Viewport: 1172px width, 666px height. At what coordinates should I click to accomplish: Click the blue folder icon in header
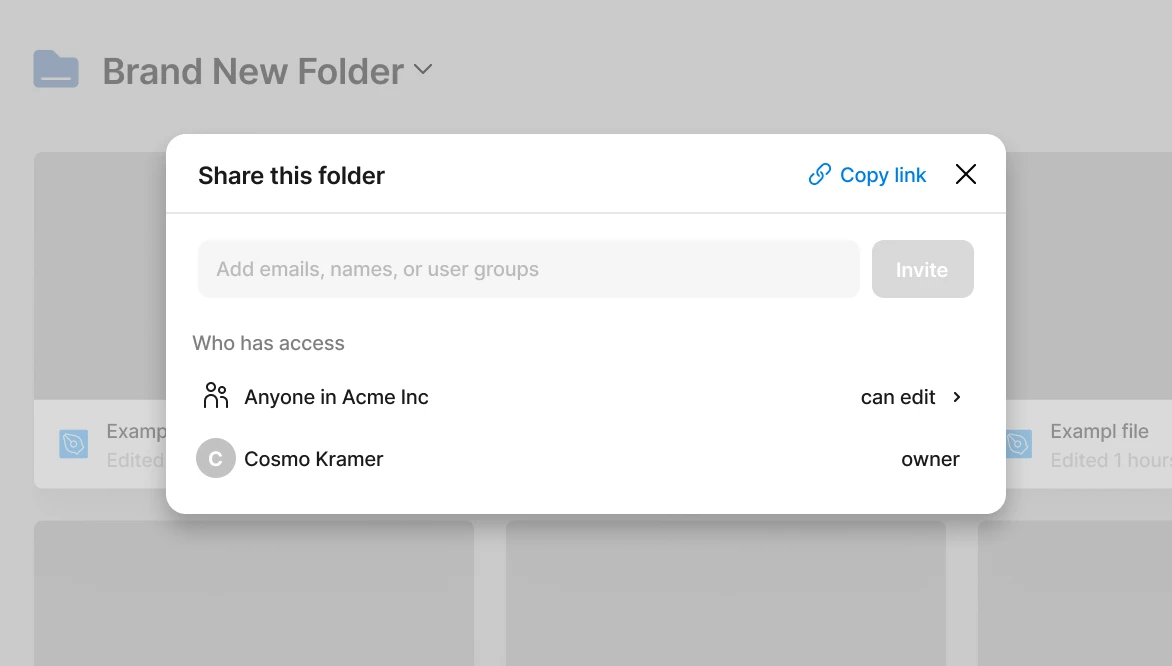coord(56,70)
